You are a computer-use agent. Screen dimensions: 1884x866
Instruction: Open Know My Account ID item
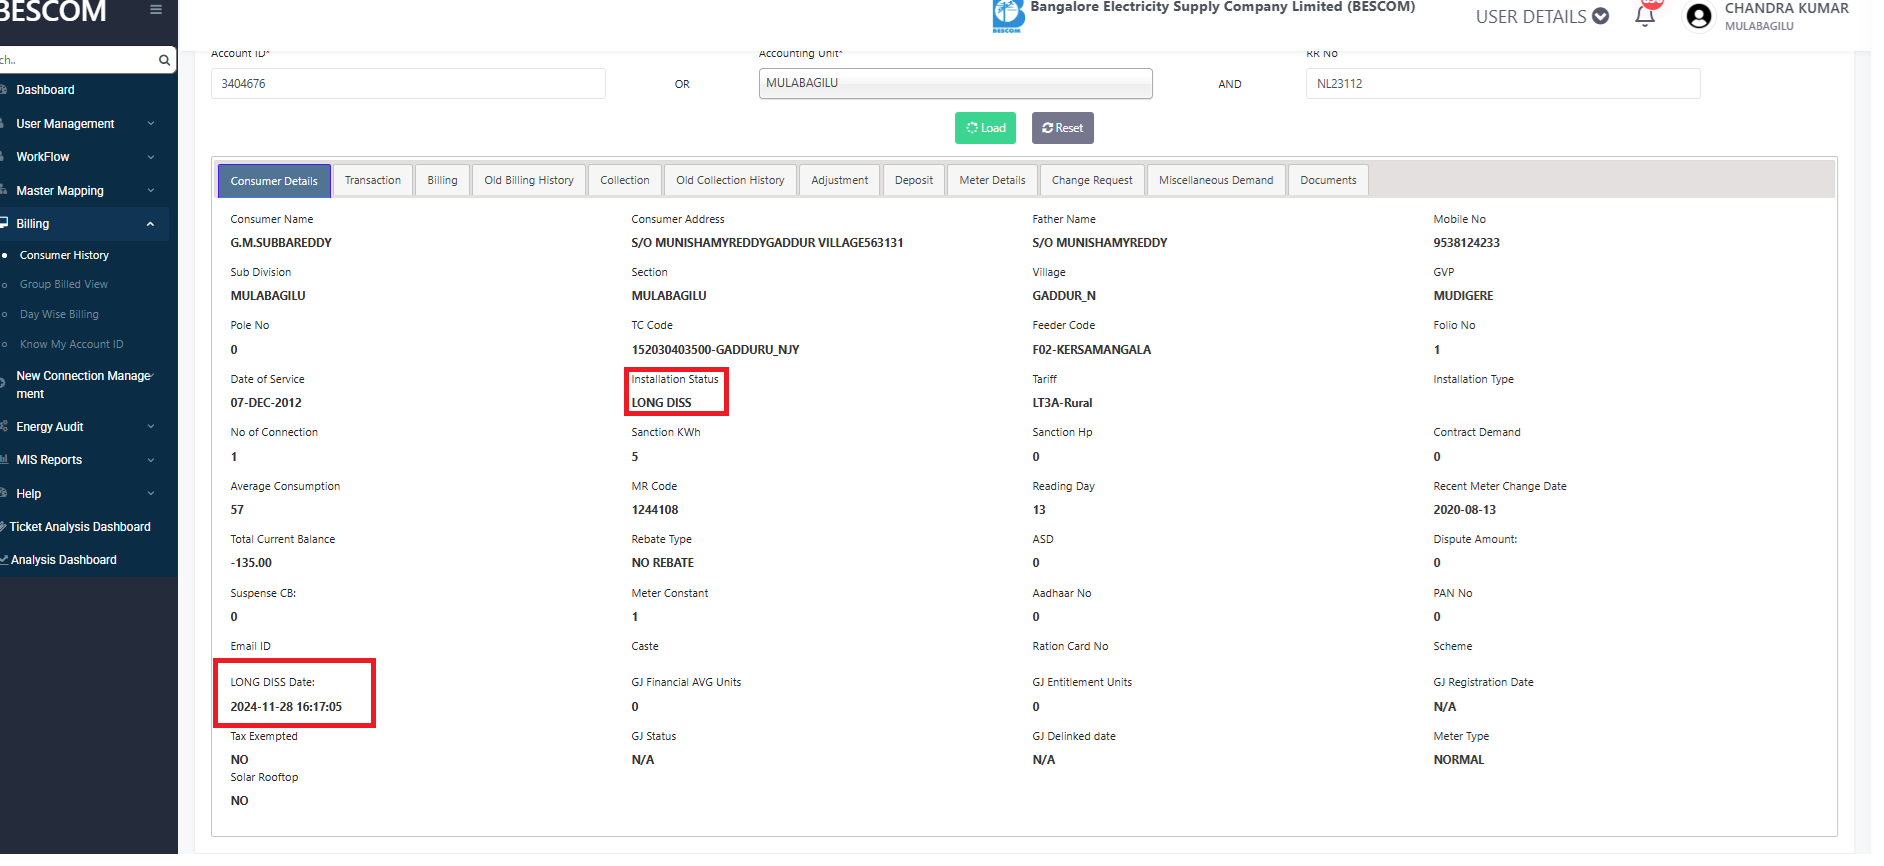72,345
